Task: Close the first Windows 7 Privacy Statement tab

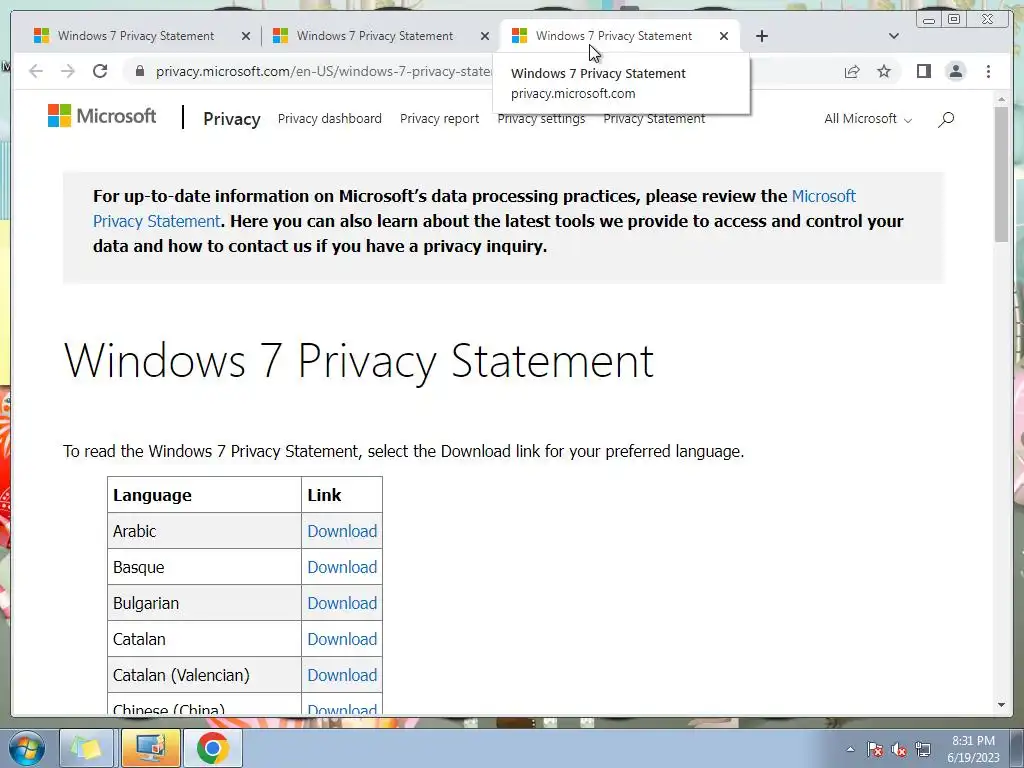Action: coord(246,36)
